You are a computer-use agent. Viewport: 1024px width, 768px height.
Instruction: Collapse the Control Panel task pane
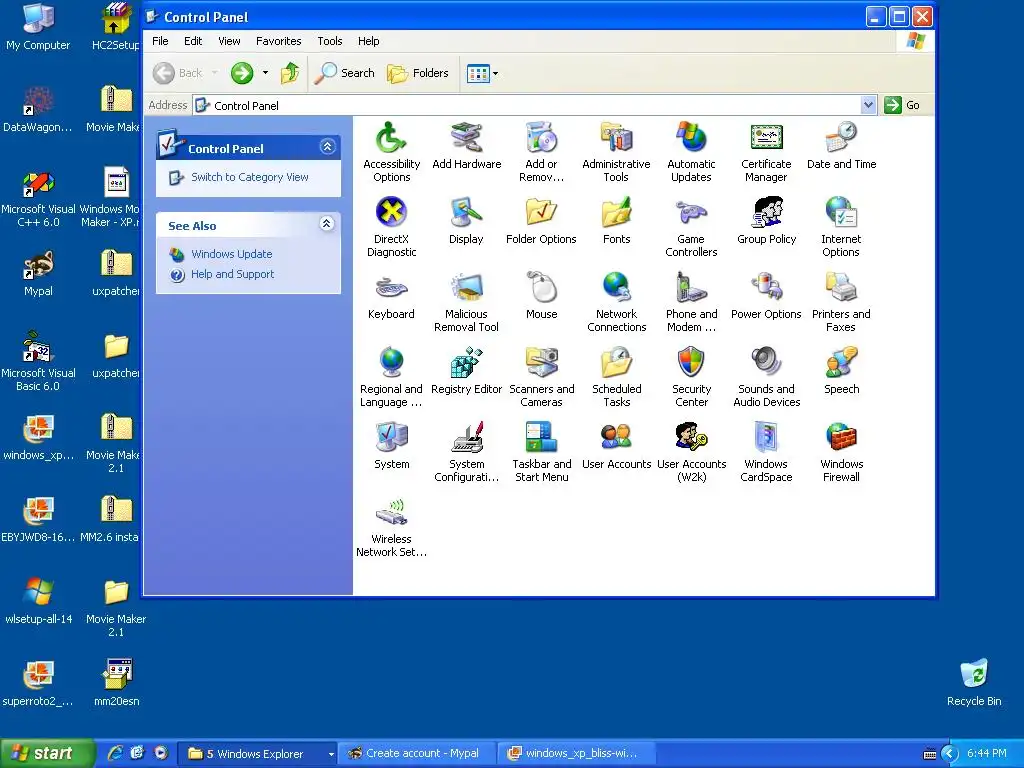tap(327, 147)
